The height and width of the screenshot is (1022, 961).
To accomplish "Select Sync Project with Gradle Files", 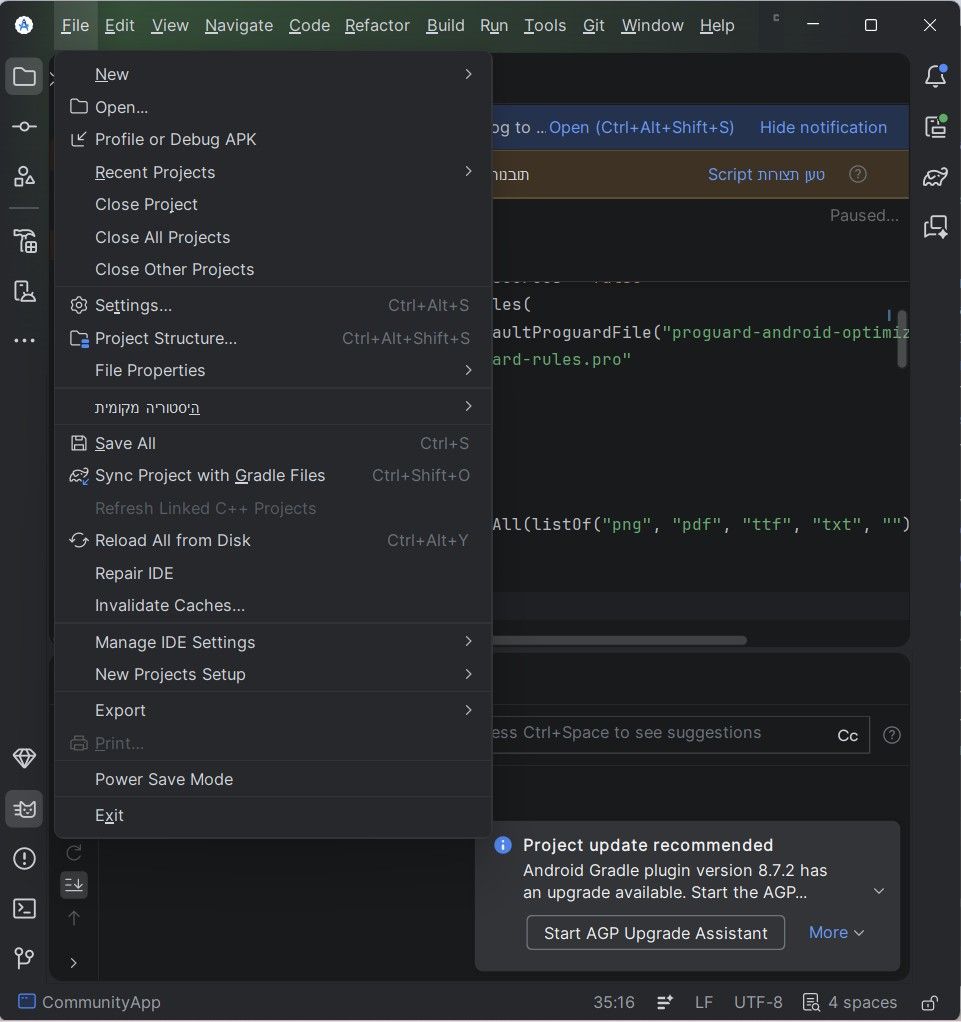I will 273,476.
